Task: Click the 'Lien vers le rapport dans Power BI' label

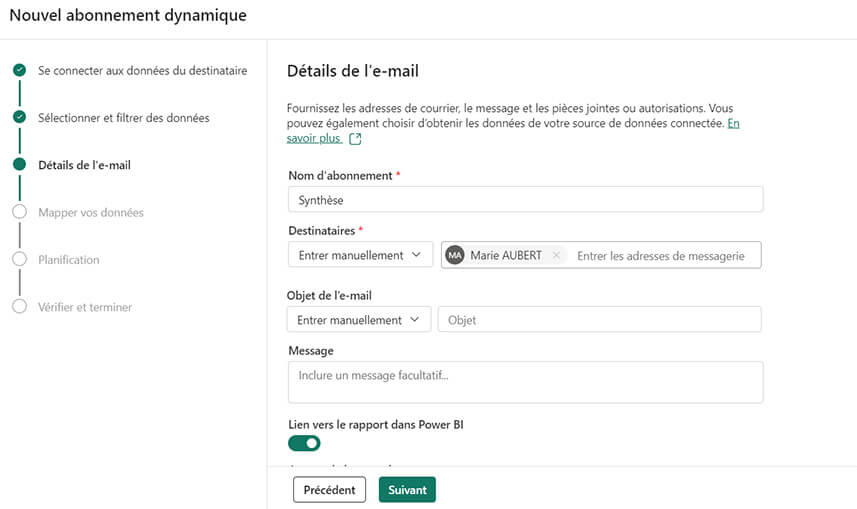Action: tap(376, 424)
